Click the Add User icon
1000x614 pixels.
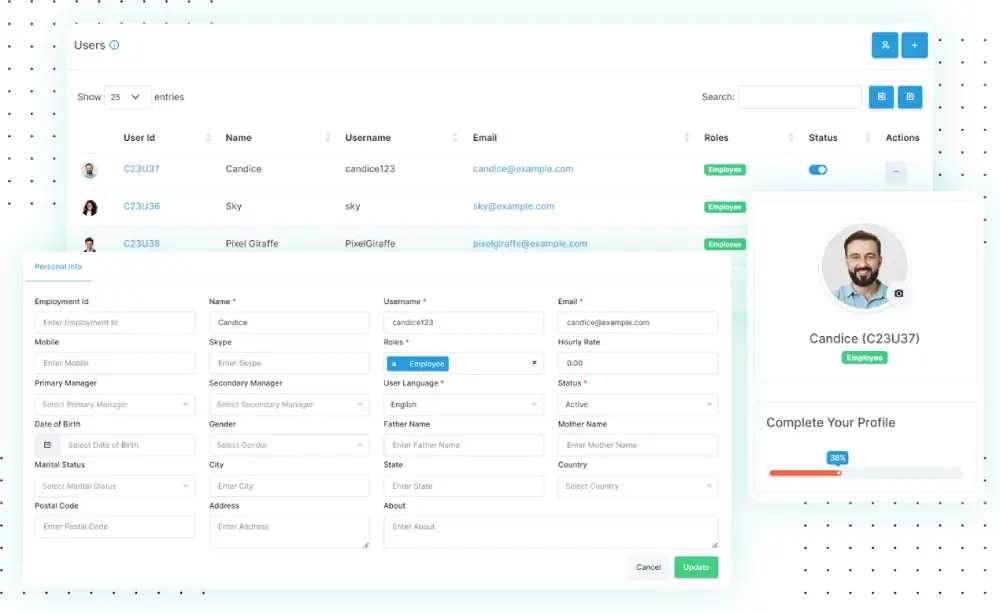(885, 45)
